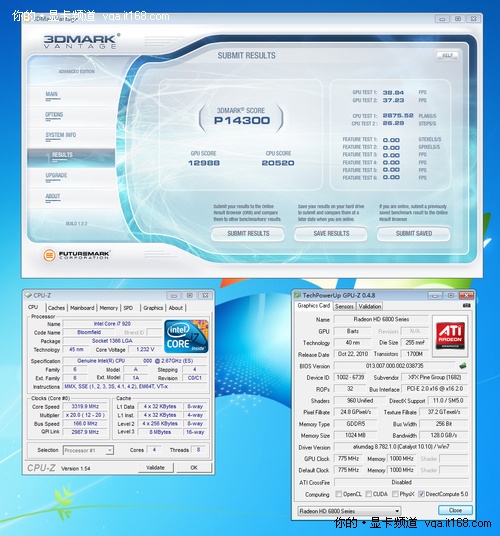Click the CPU name Intel Core i7 920

pyautogui.click(x=112, y=324)
